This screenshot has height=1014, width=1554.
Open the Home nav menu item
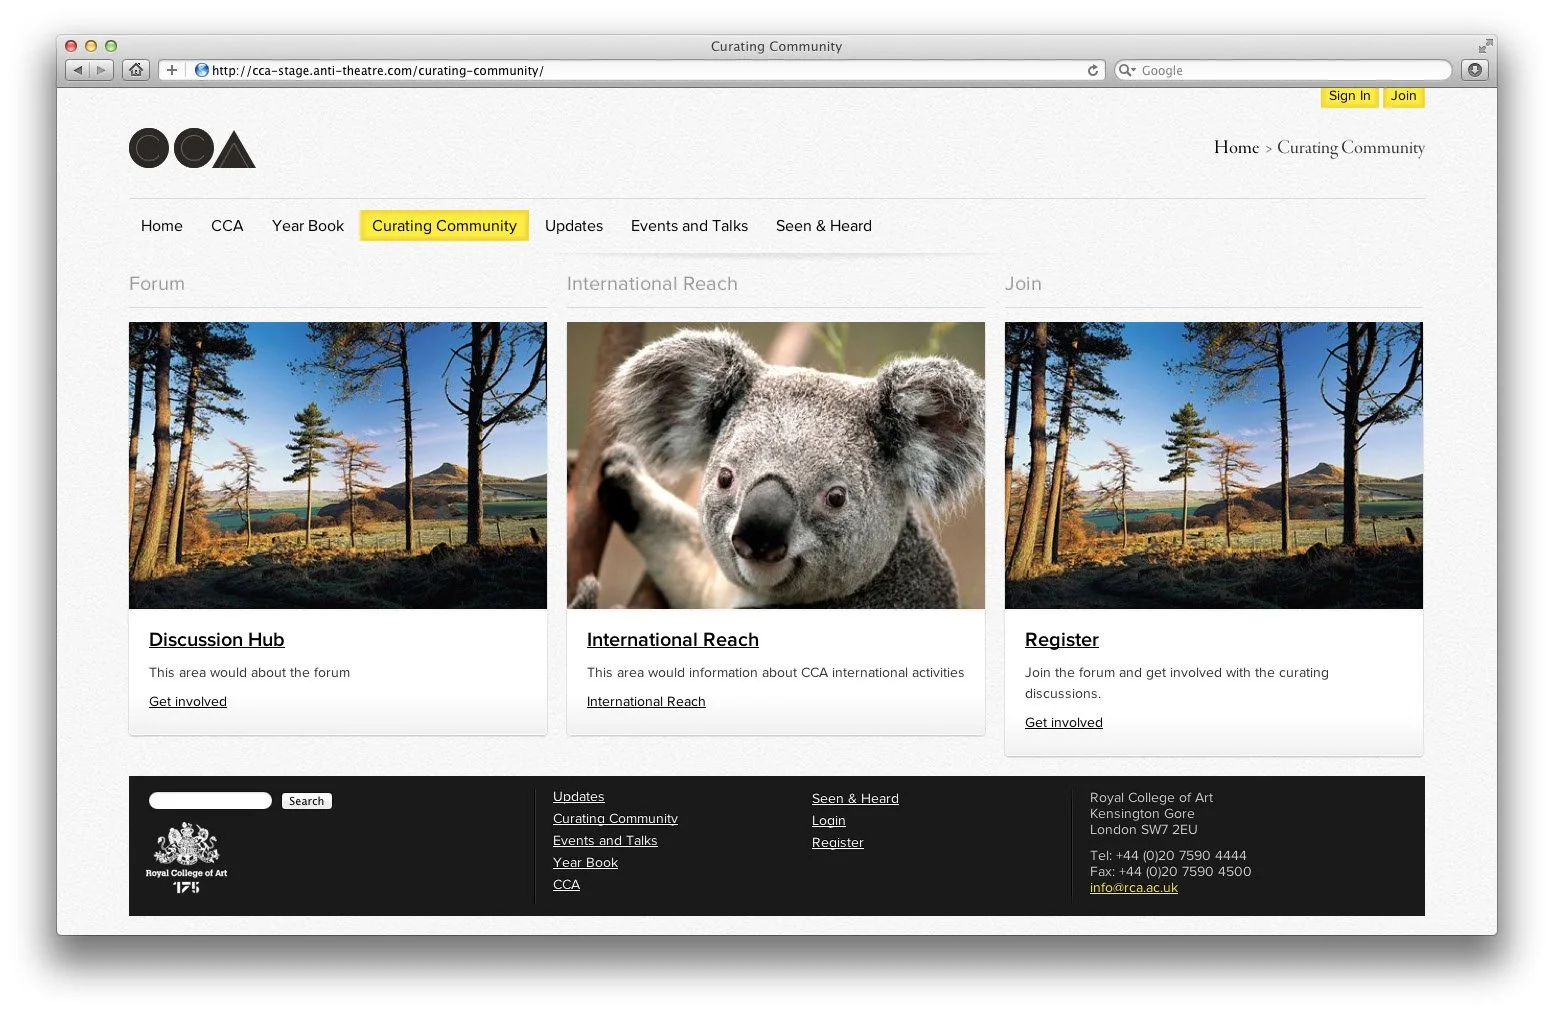point(162,226)
